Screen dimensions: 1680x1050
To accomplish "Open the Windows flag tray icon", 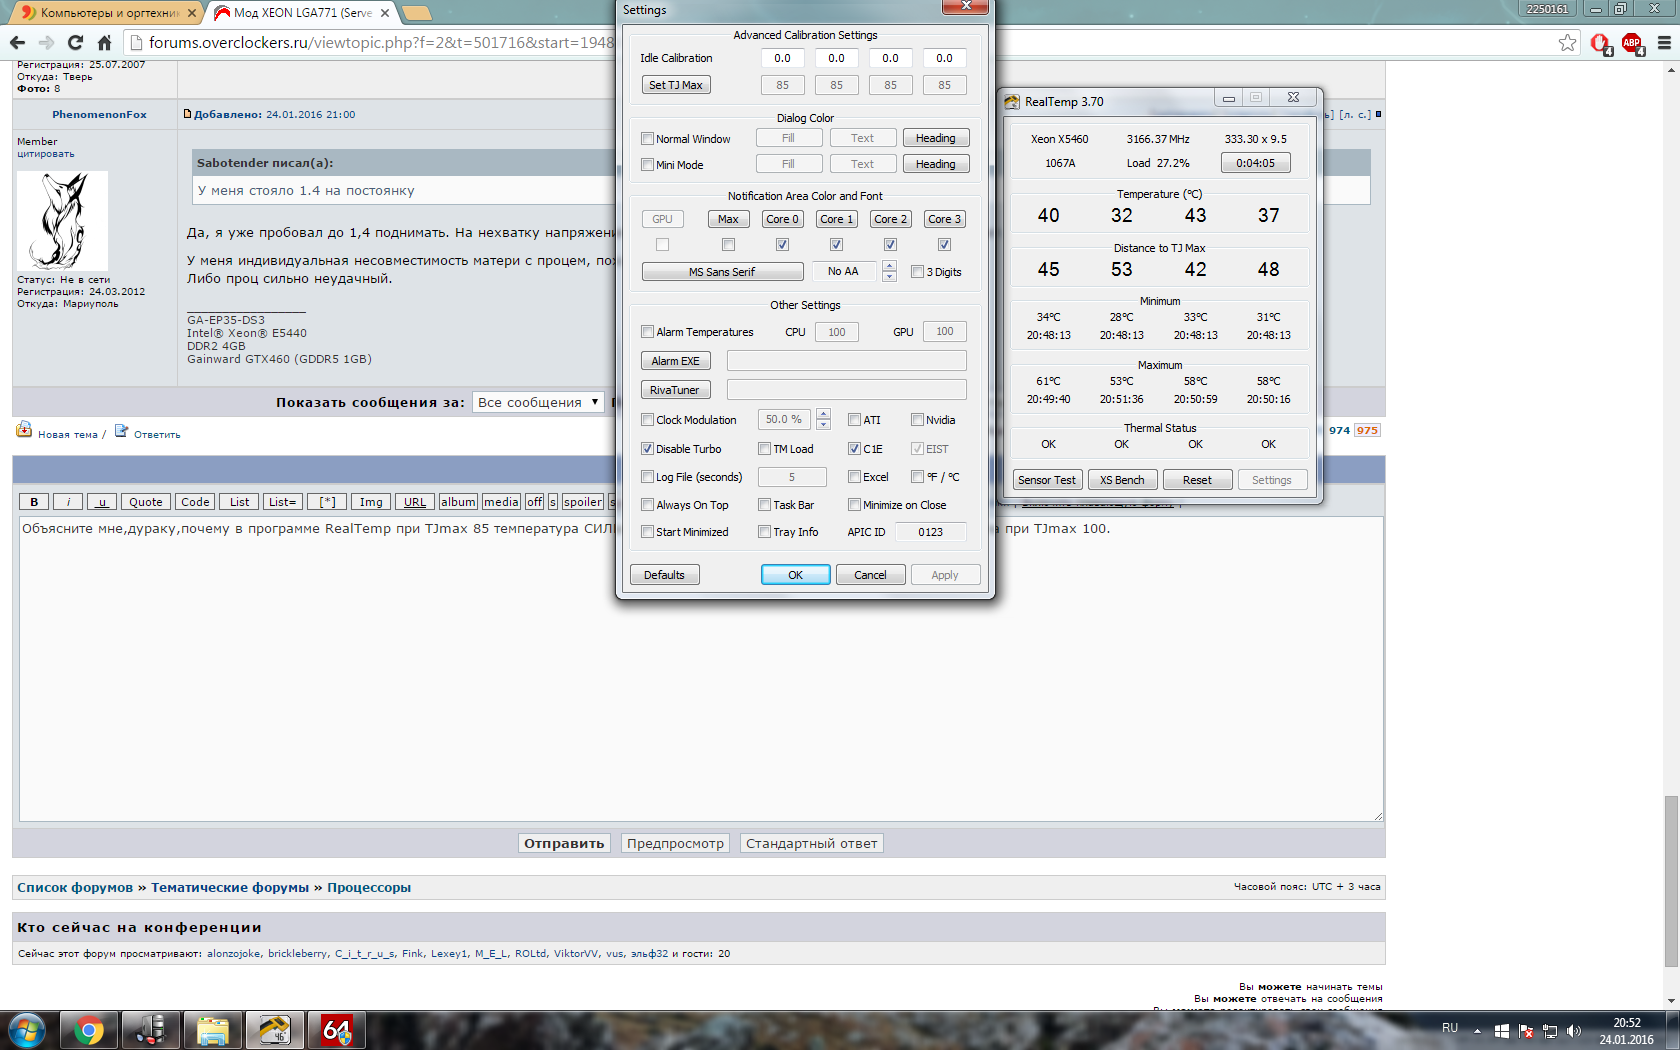I will pyautogui.click(x=1502, y=1030).
